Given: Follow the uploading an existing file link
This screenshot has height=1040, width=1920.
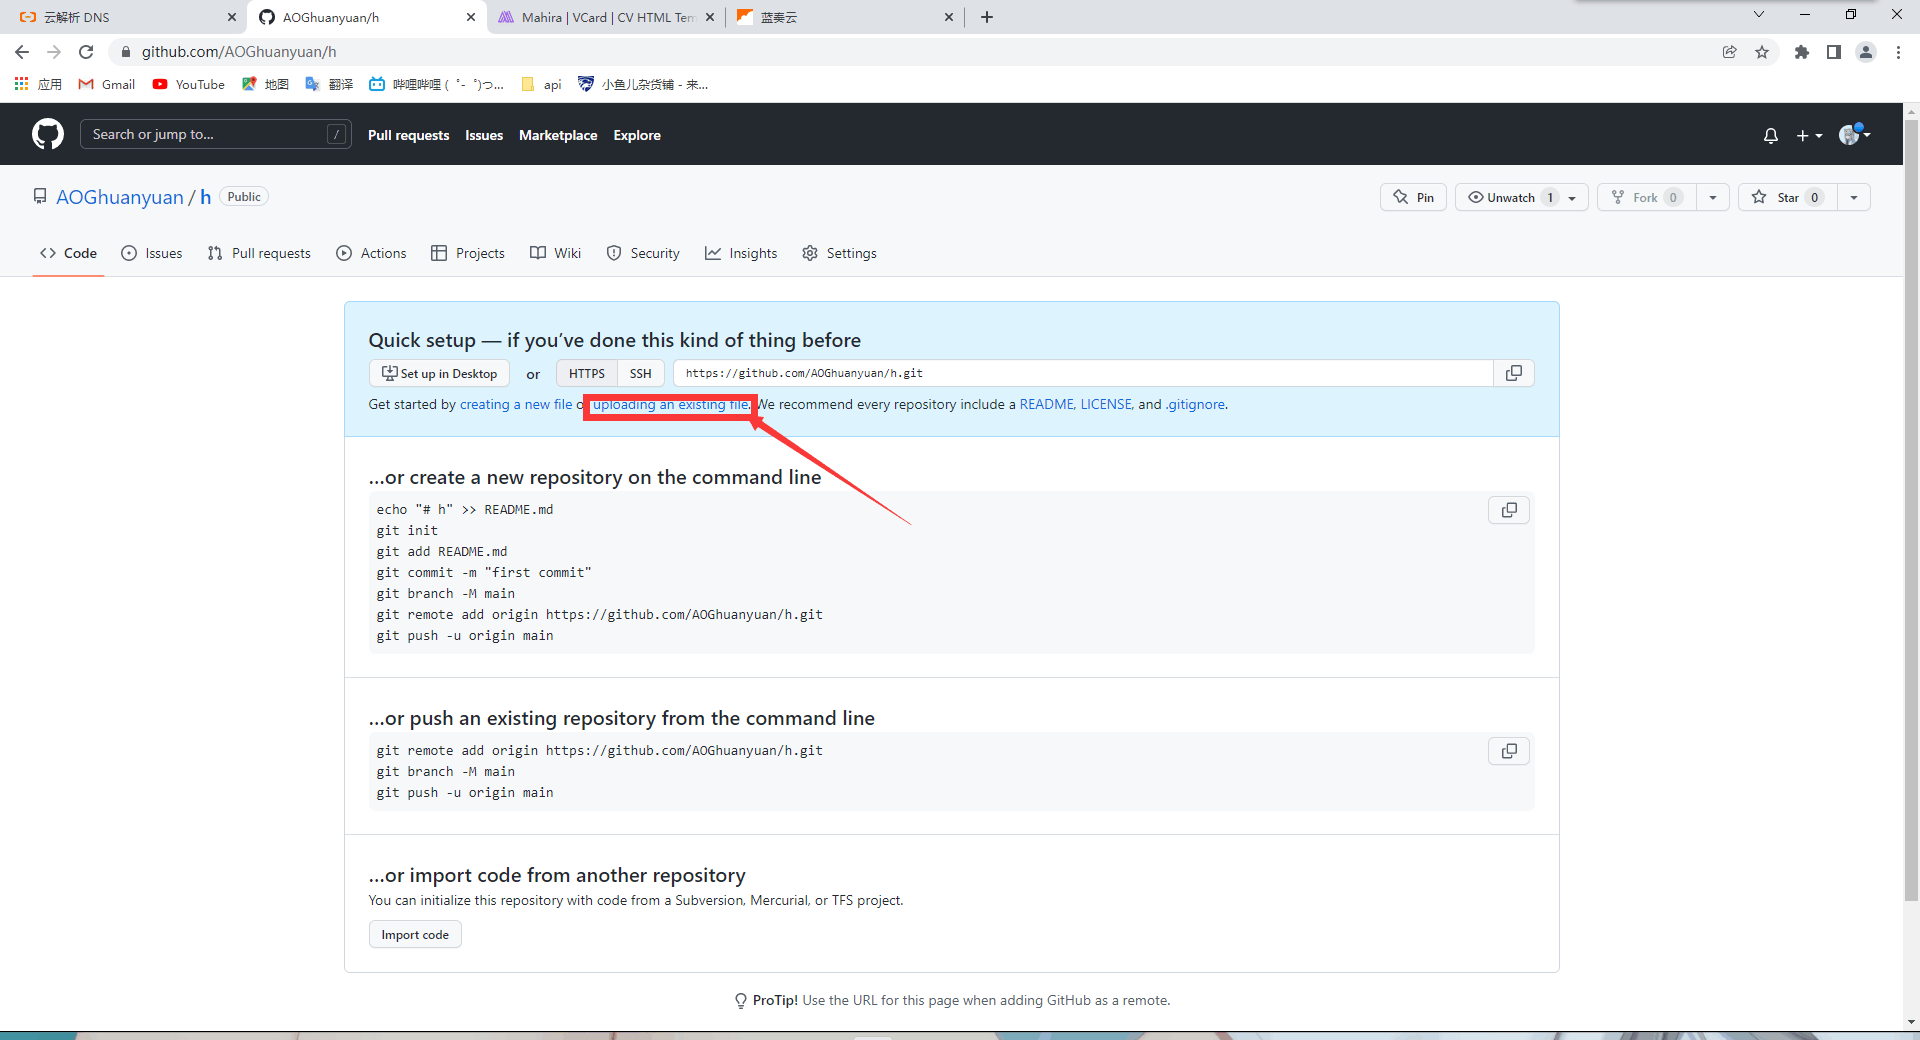Looking at the screenshot, I should pyautogui.click(x=670, y=404).
